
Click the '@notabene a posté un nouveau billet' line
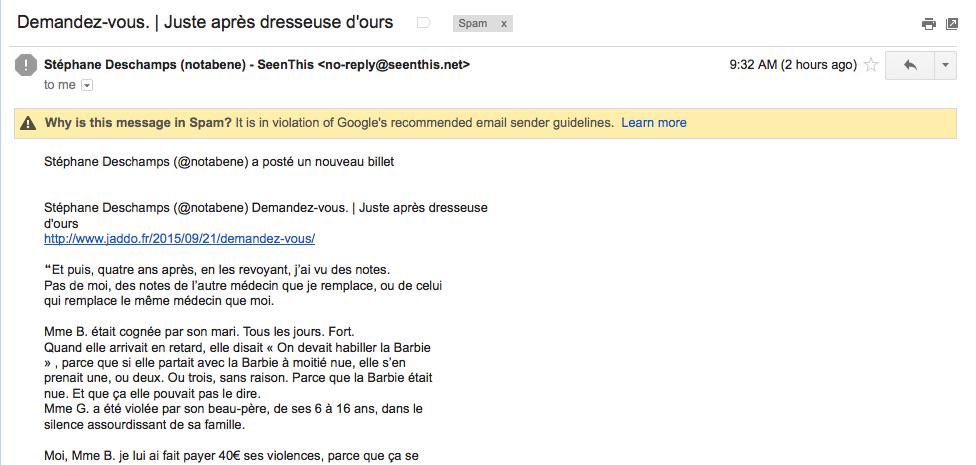219,162
